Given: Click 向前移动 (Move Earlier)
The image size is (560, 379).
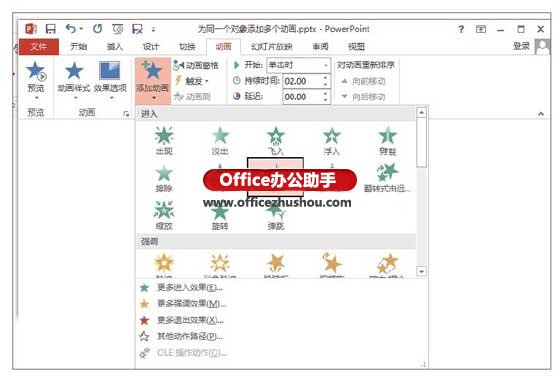Looking at the screenshot, I should 364,81.
